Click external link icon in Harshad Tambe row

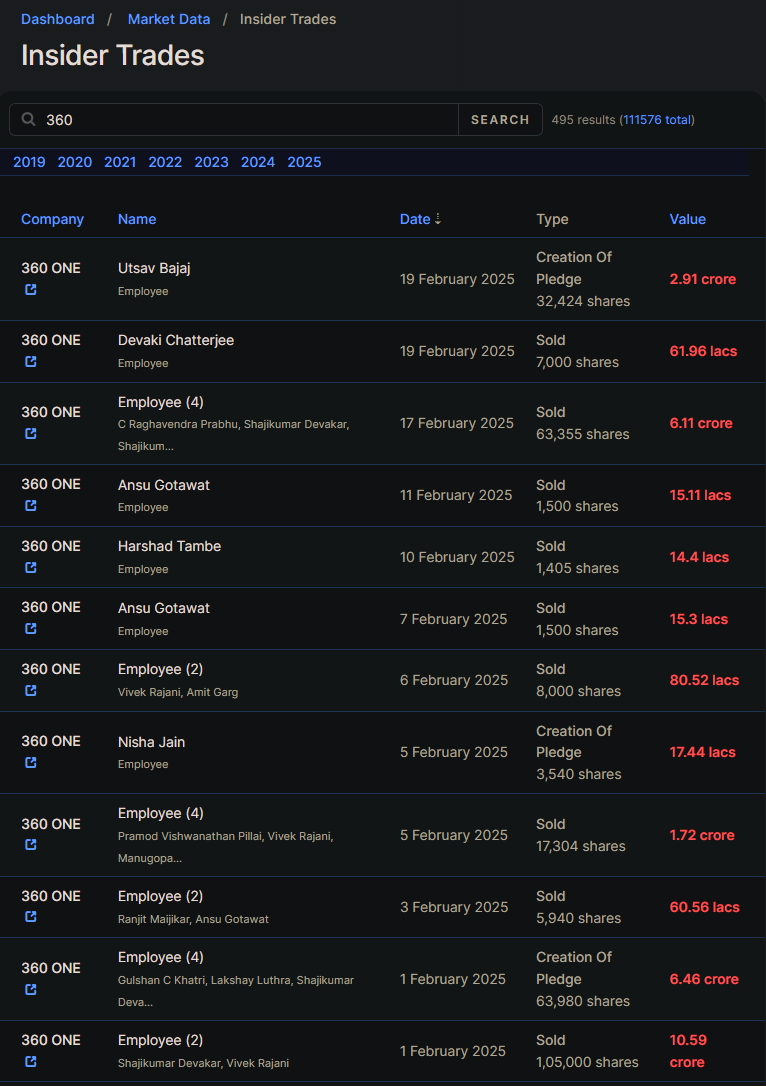[x=30, y=567]
